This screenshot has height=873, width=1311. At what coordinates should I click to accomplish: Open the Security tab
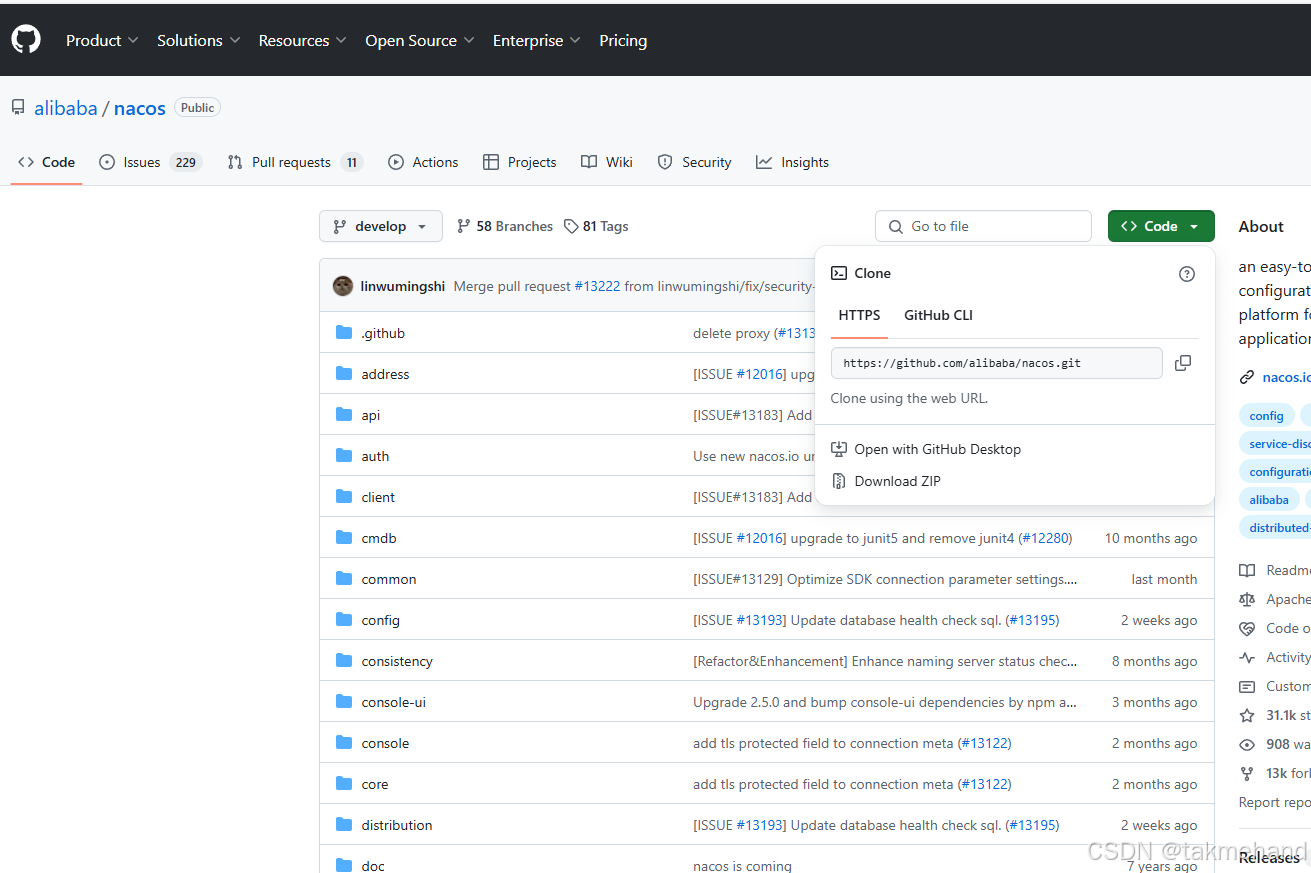pos(694,162)
